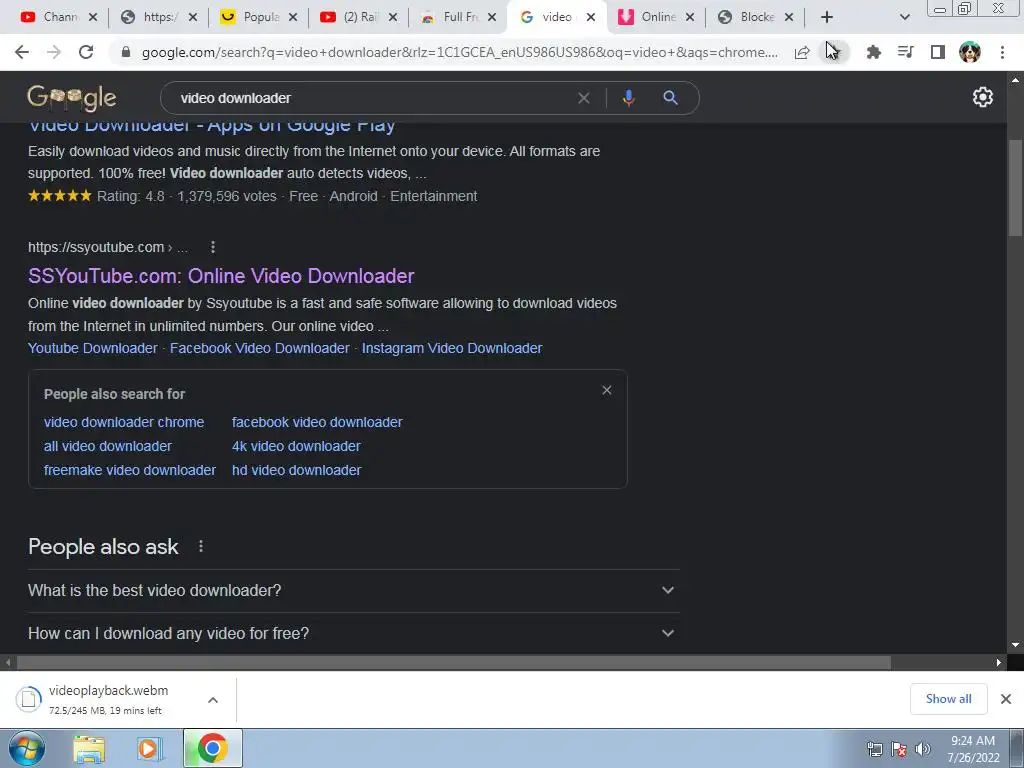
Task: Open the Instagram Video Downloader sitelink
Action: click(452, 348)
